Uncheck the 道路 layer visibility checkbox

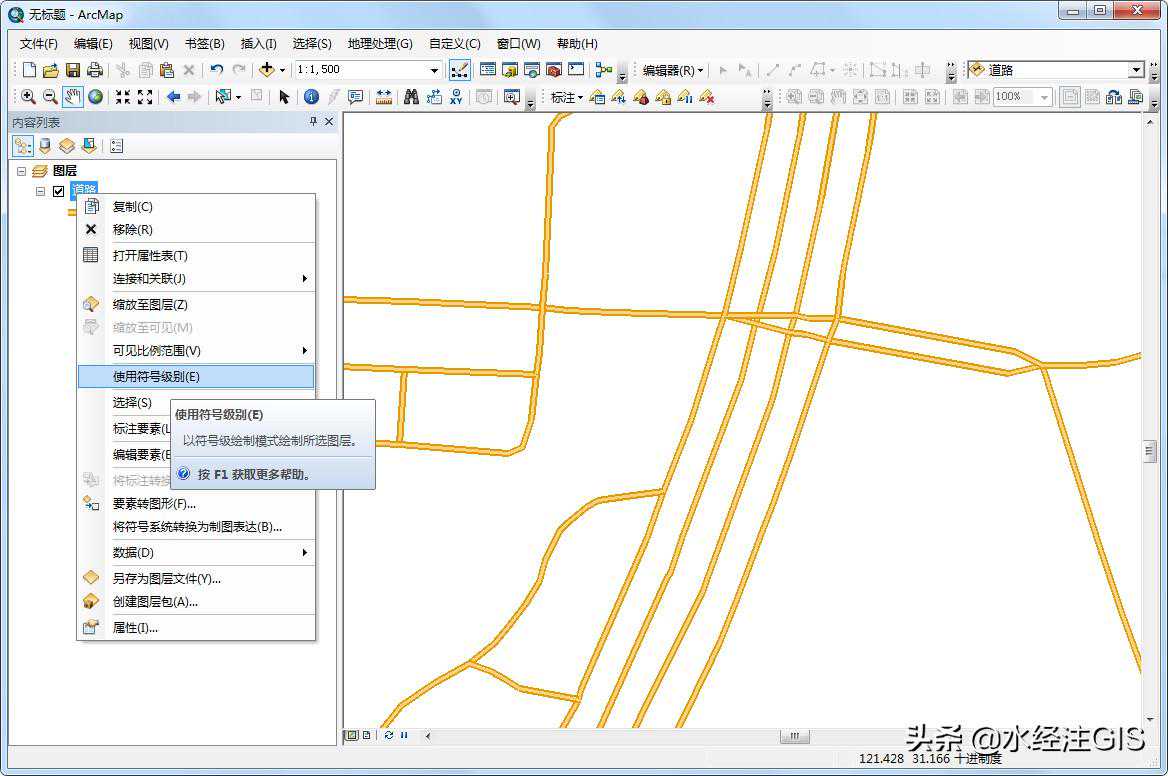point(58,191)
